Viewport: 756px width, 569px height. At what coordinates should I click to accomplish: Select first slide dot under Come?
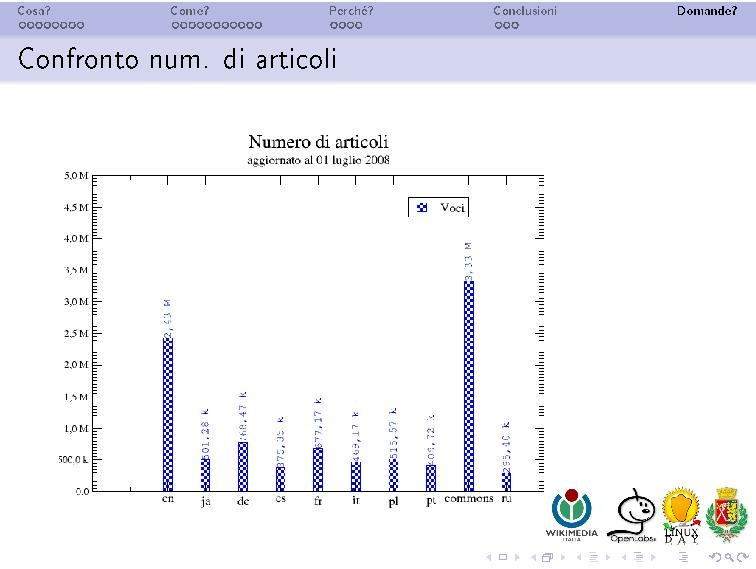(176, 25)
